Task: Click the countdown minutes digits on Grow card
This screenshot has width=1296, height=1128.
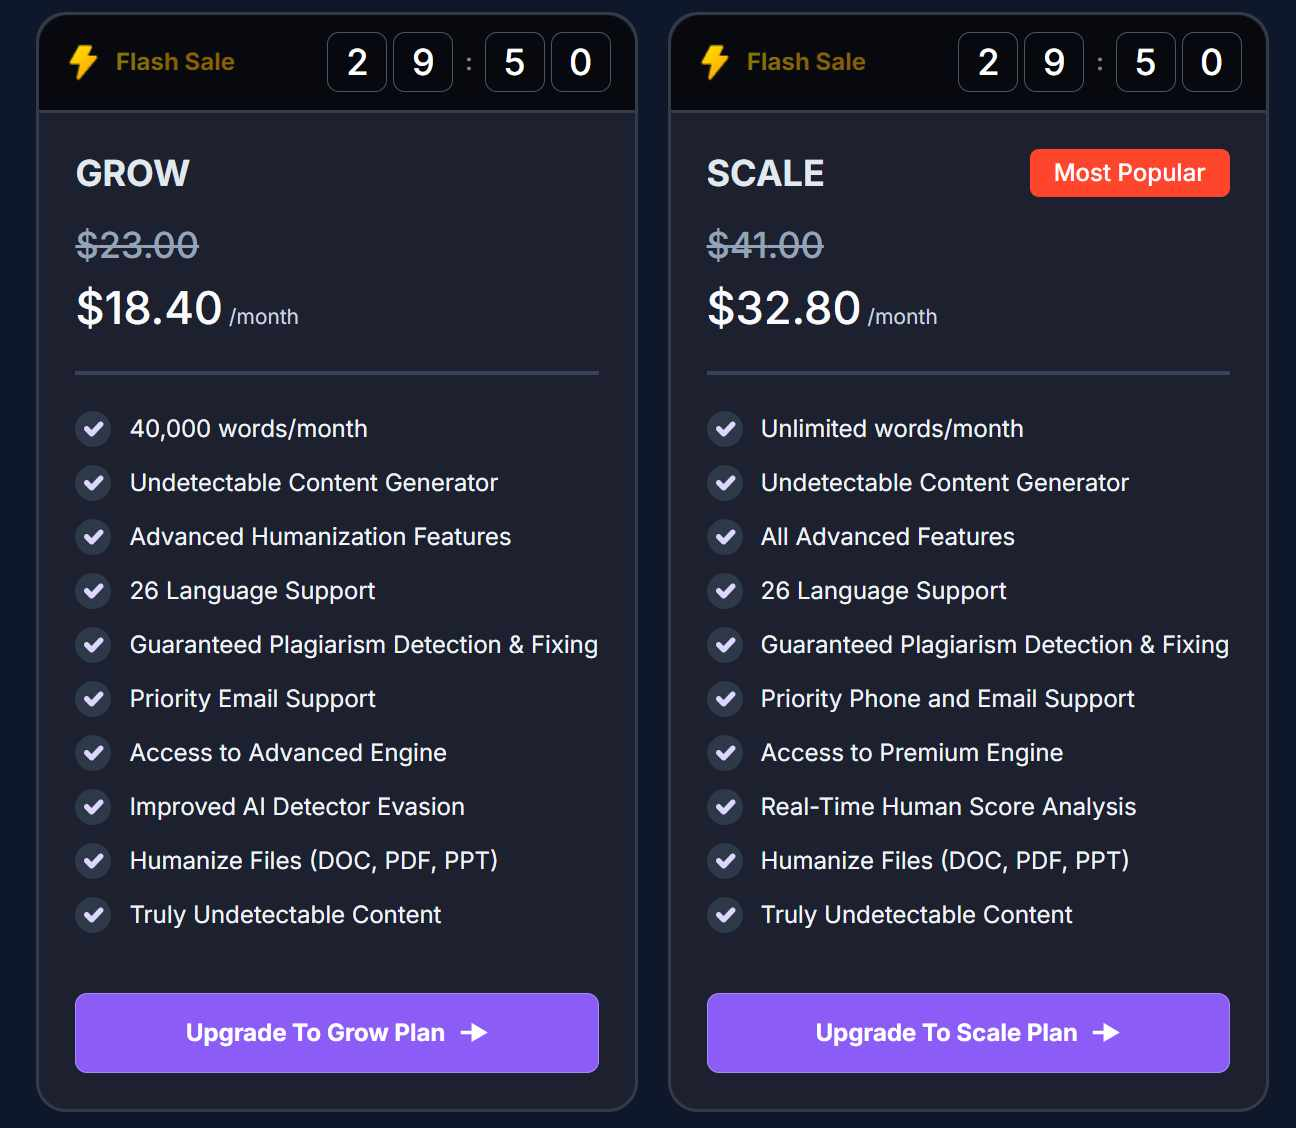Action: click(x=390, y=62)
